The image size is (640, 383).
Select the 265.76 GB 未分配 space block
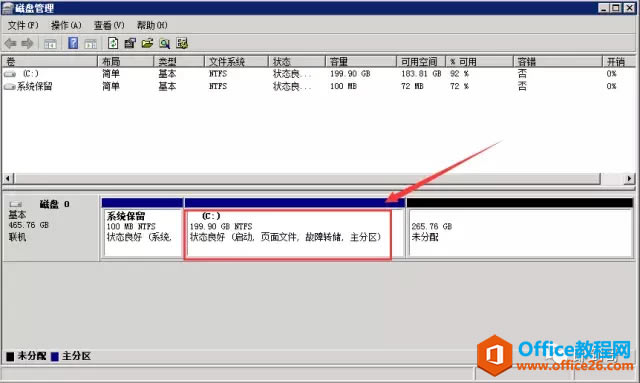pos(520,228)
